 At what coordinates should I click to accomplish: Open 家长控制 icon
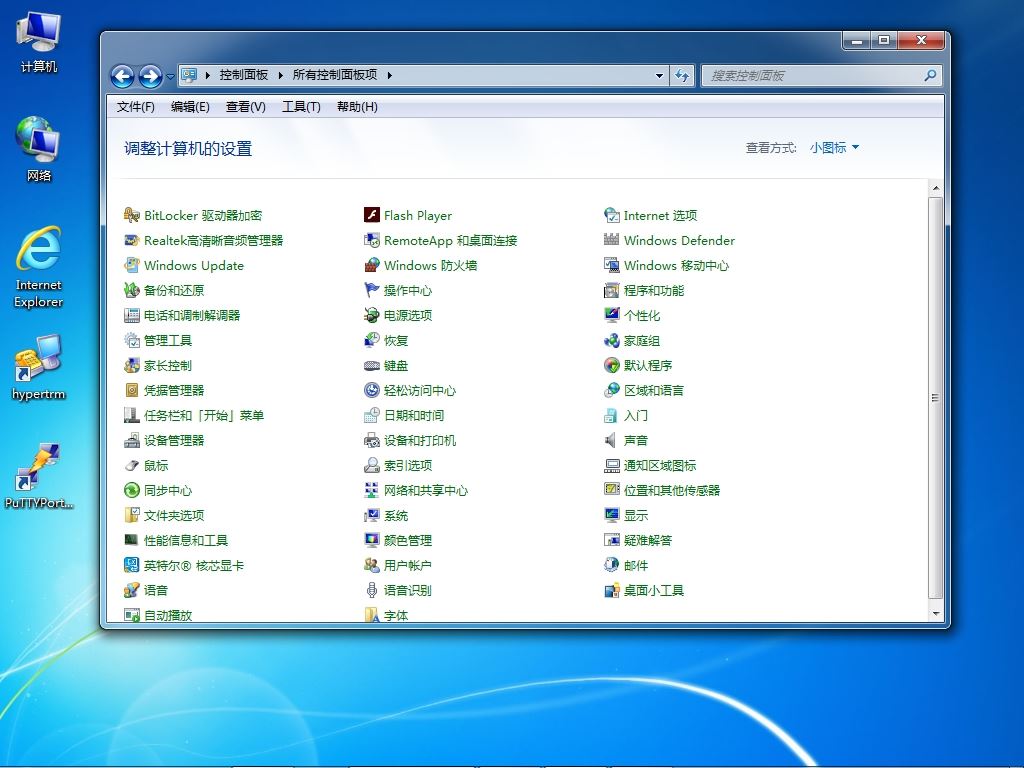click(132, 365)
